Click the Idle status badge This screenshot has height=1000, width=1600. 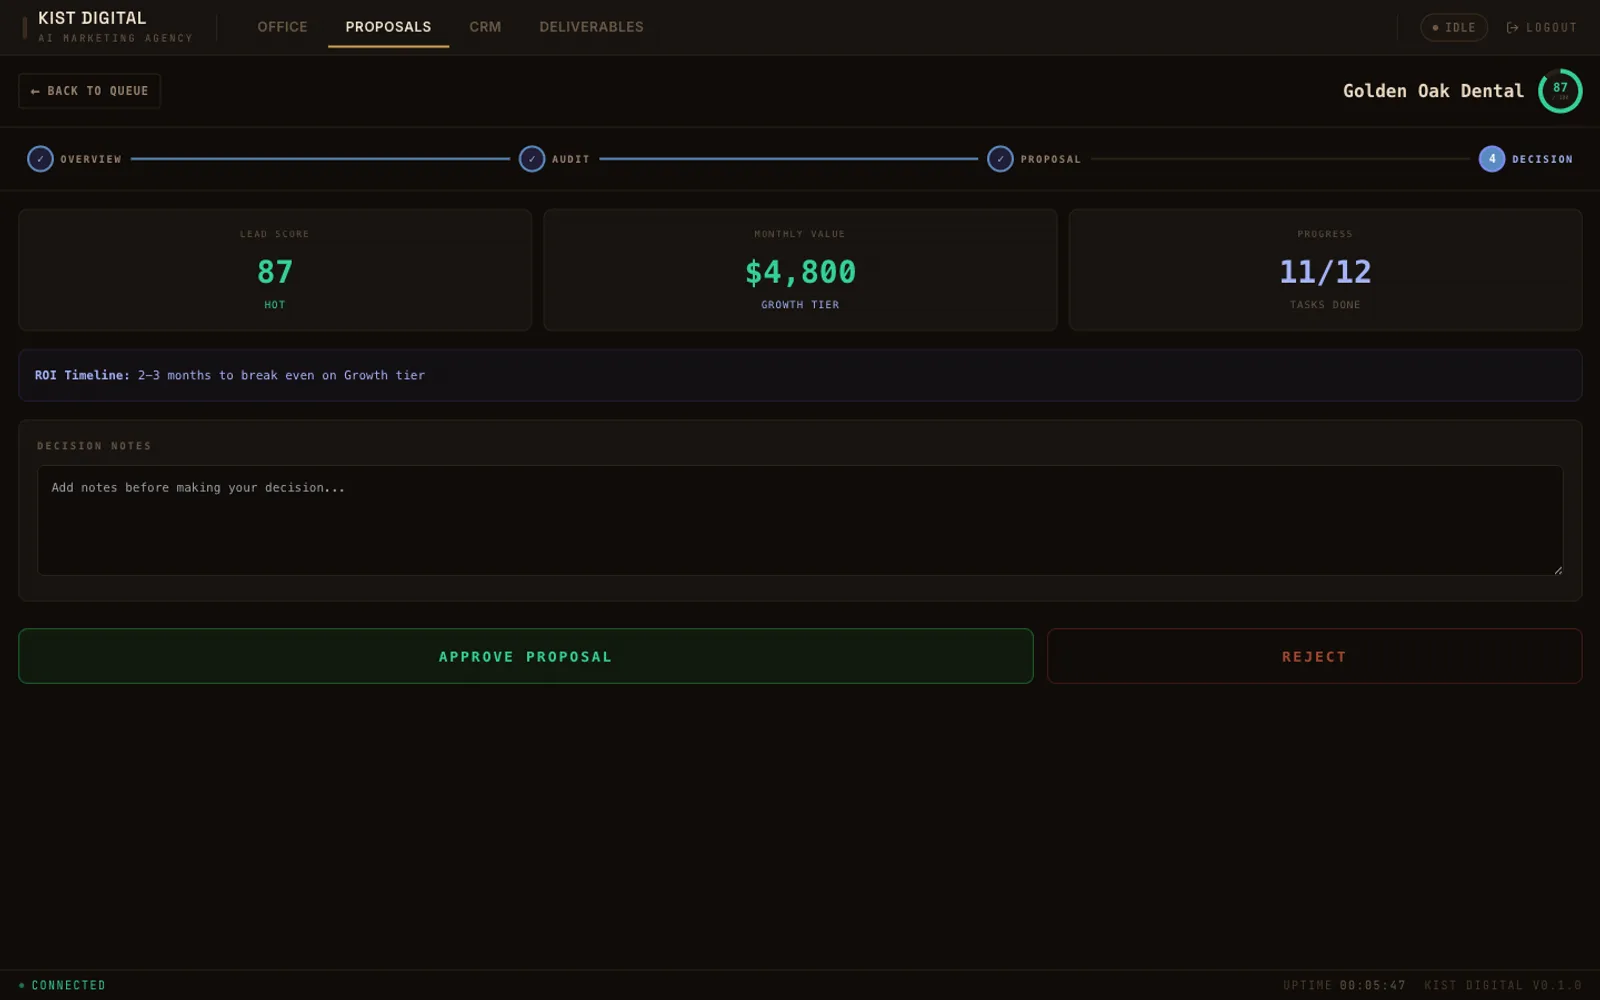pos(1454,28)
